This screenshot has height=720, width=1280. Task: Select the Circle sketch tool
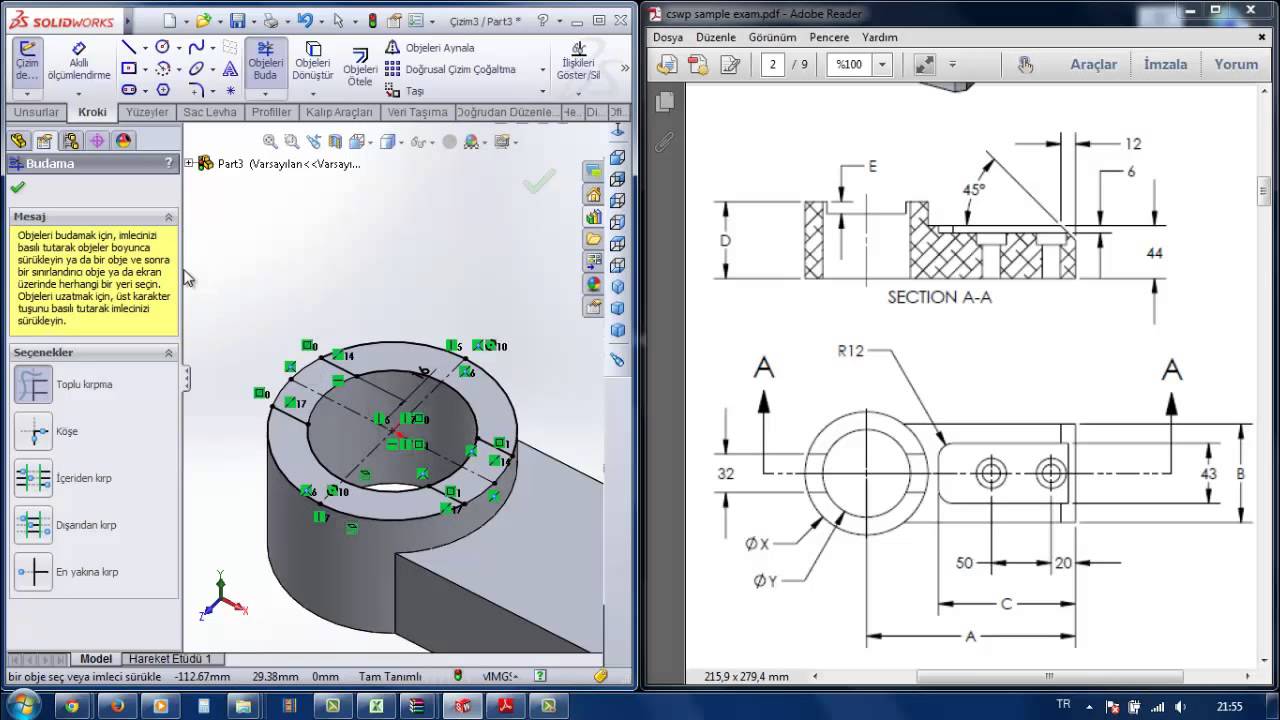[x=163, y=47]
